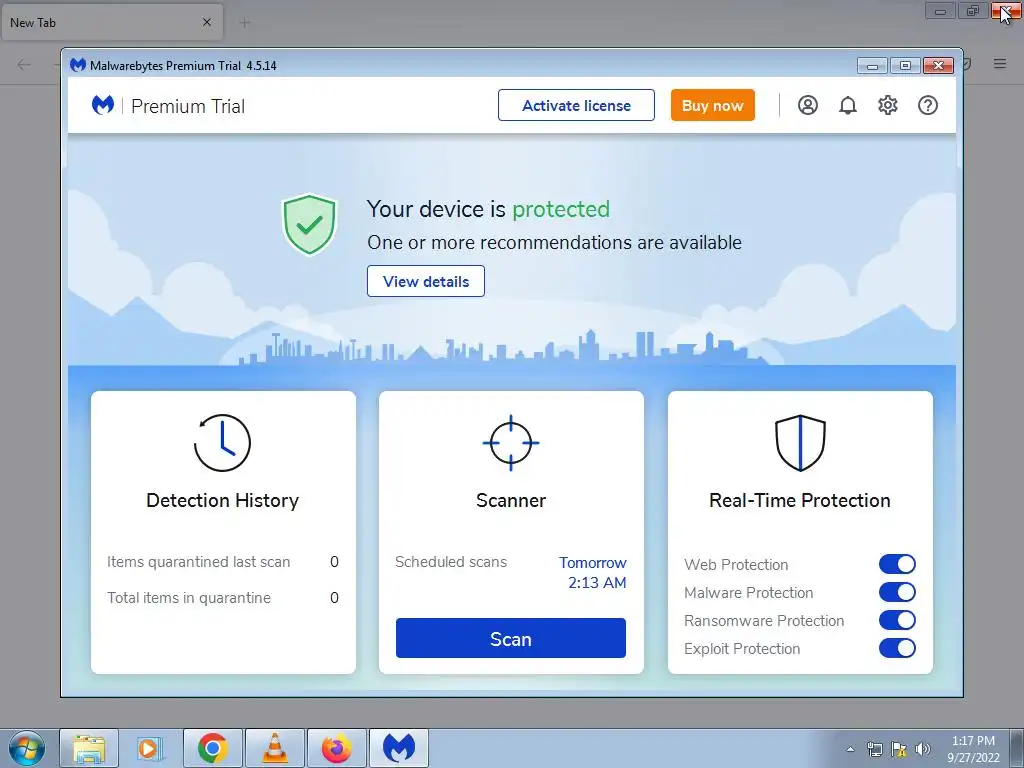Open Windows Start menu orb
This screenshot has height=768, width=1024.
pos(27,748)
